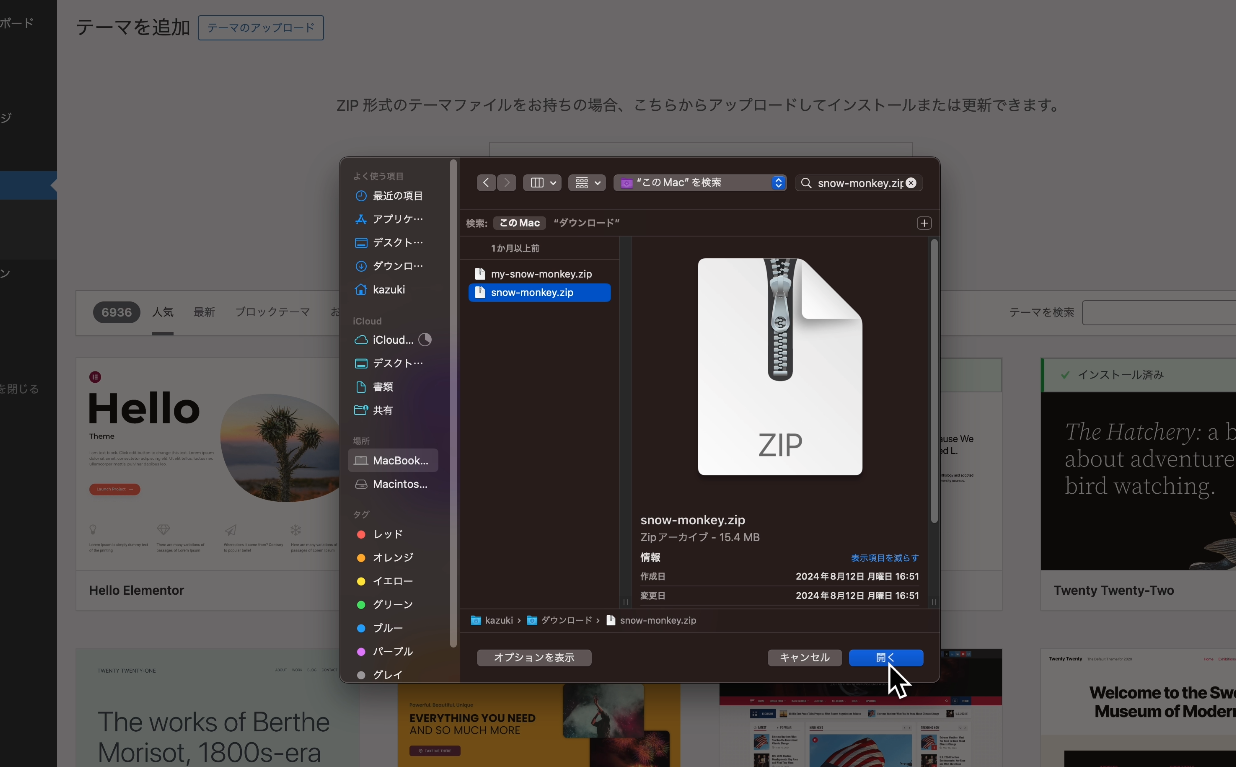Open the 共有 shared section
1236x767 pixels.
point(383,410)
